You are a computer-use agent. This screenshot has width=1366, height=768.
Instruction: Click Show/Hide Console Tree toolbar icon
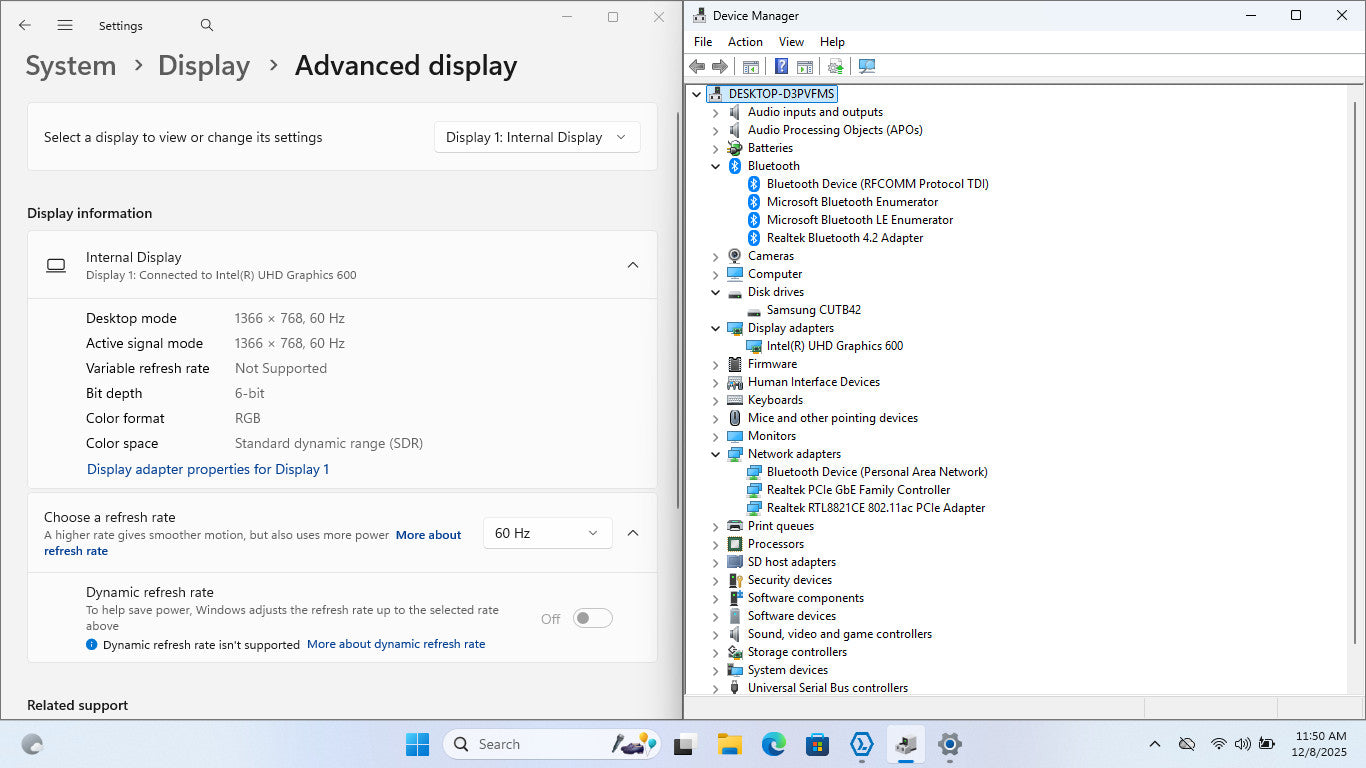[x=750, y=66]
